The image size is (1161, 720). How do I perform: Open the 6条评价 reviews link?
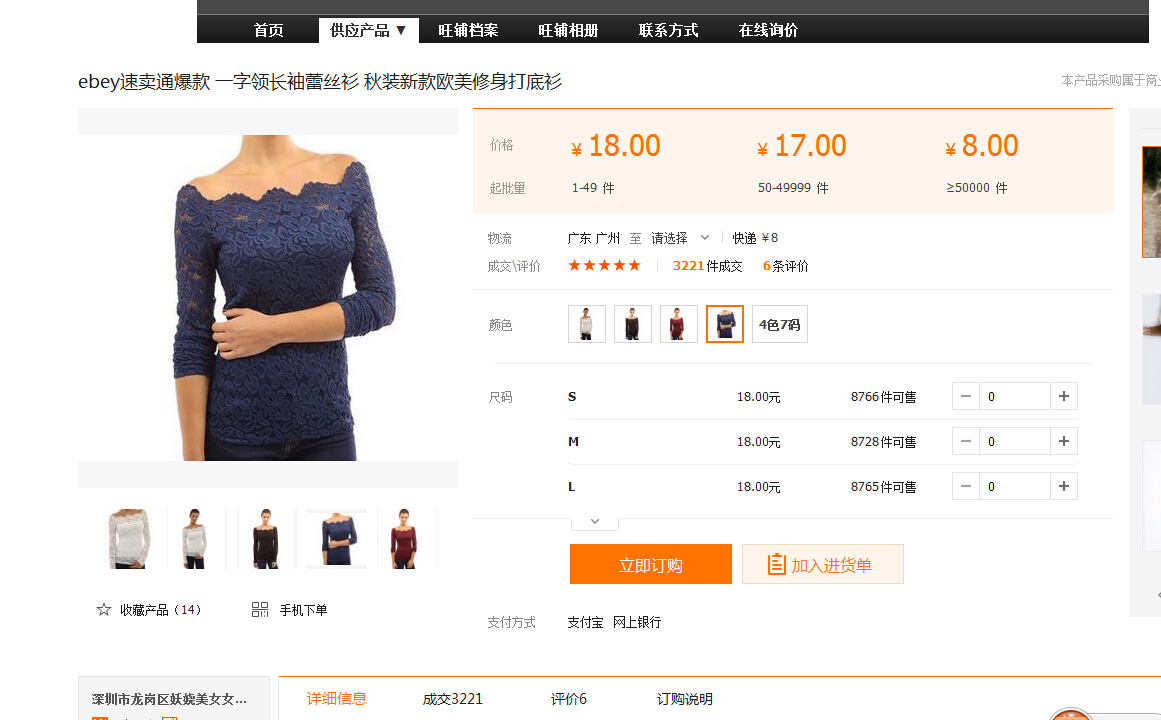coord(786,266)
